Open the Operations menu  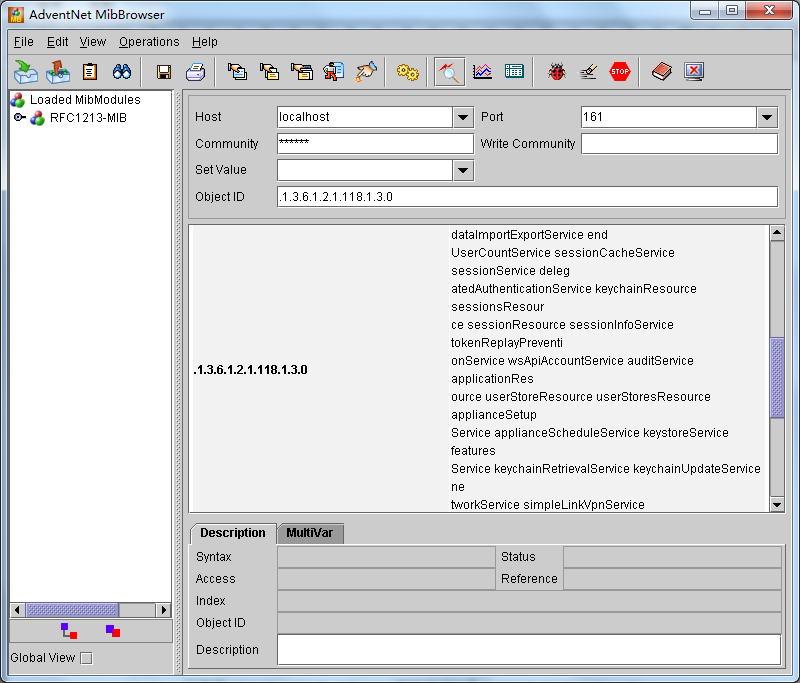pyautogui.click(x=149, y=42)
